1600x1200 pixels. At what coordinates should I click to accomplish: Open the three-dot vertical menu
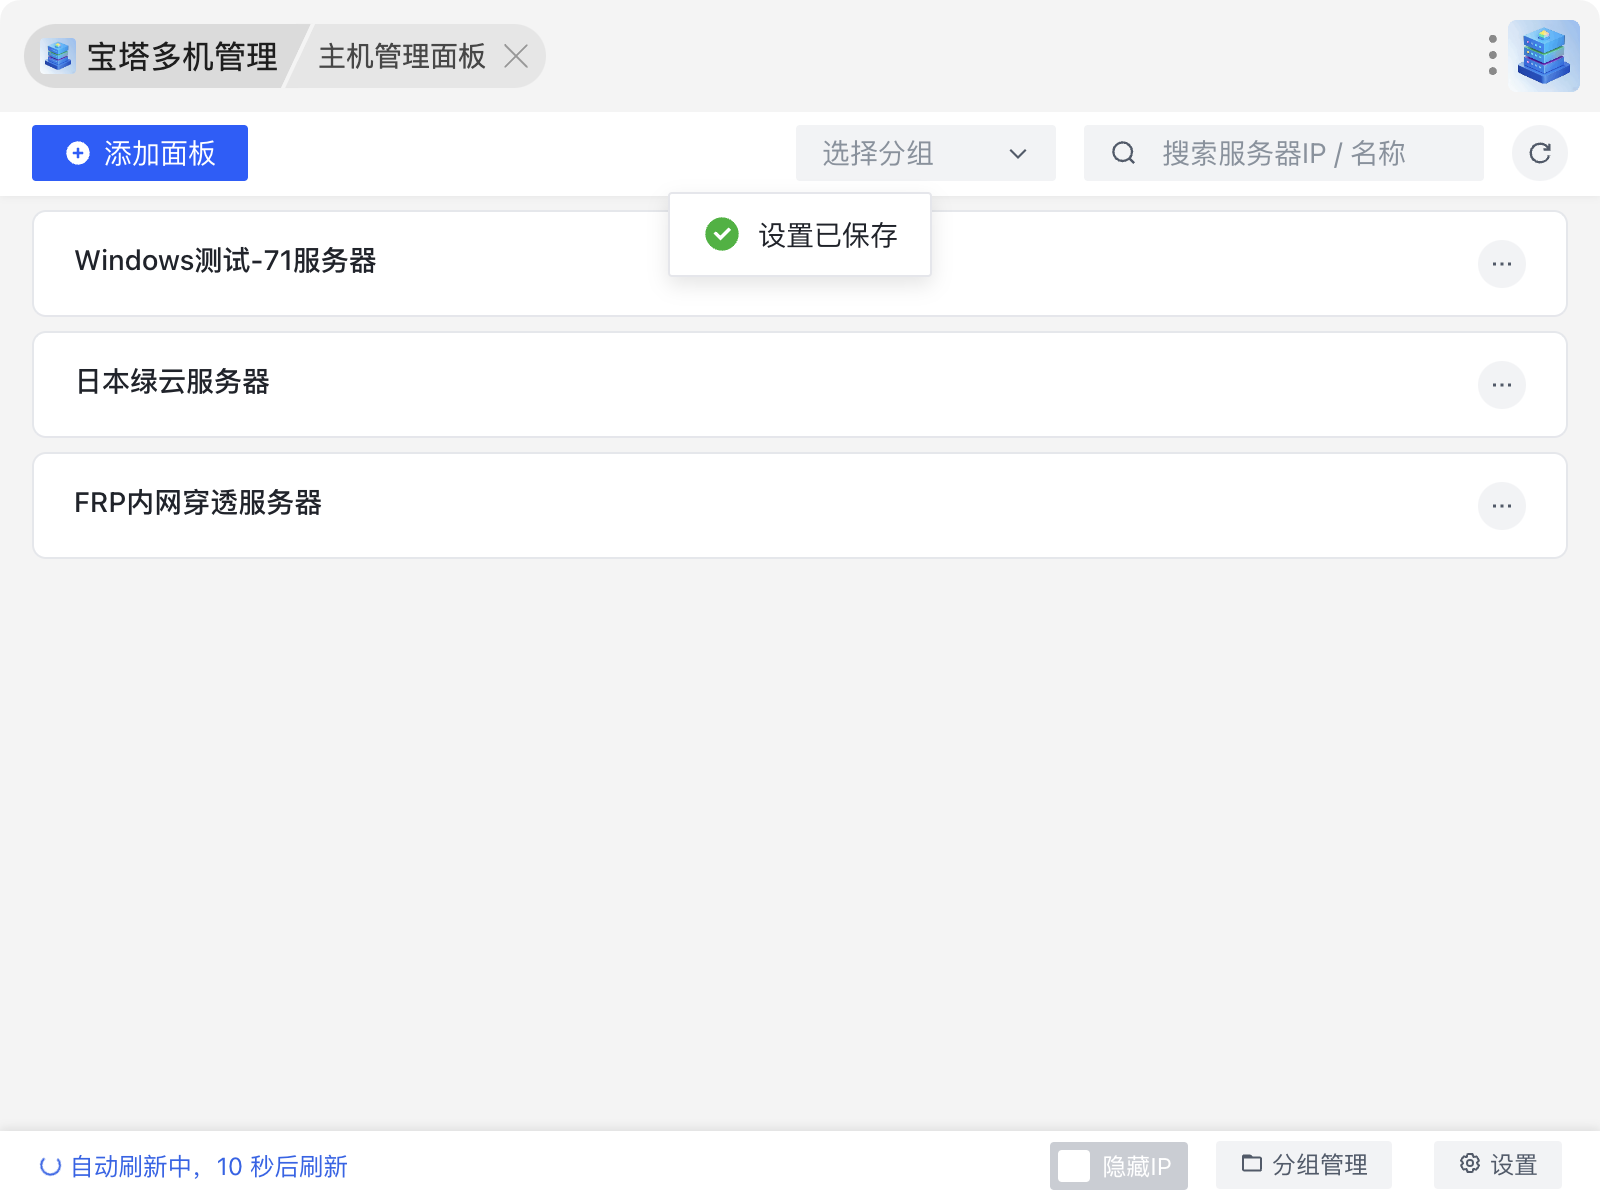click(x=1492, y=55)
